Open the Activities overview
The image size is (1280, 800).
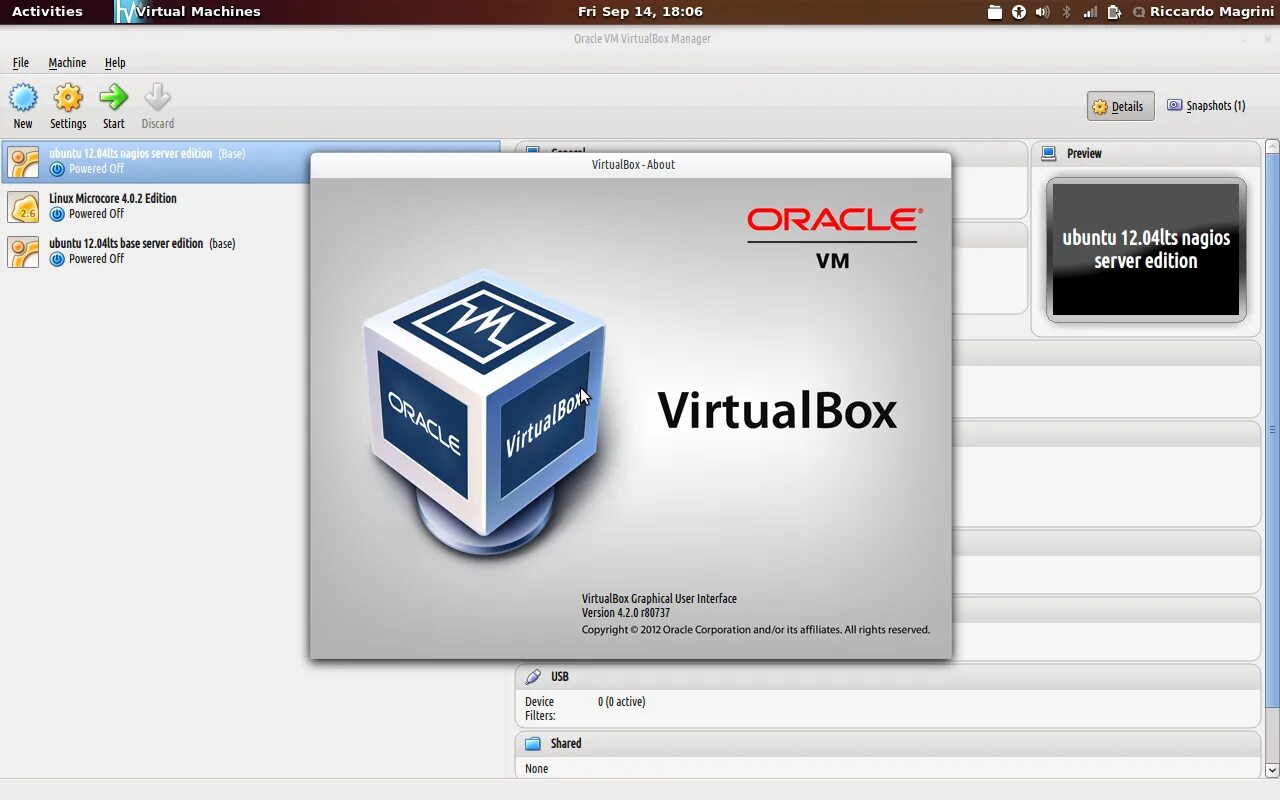pyautogui.click(x=47, y=12)
